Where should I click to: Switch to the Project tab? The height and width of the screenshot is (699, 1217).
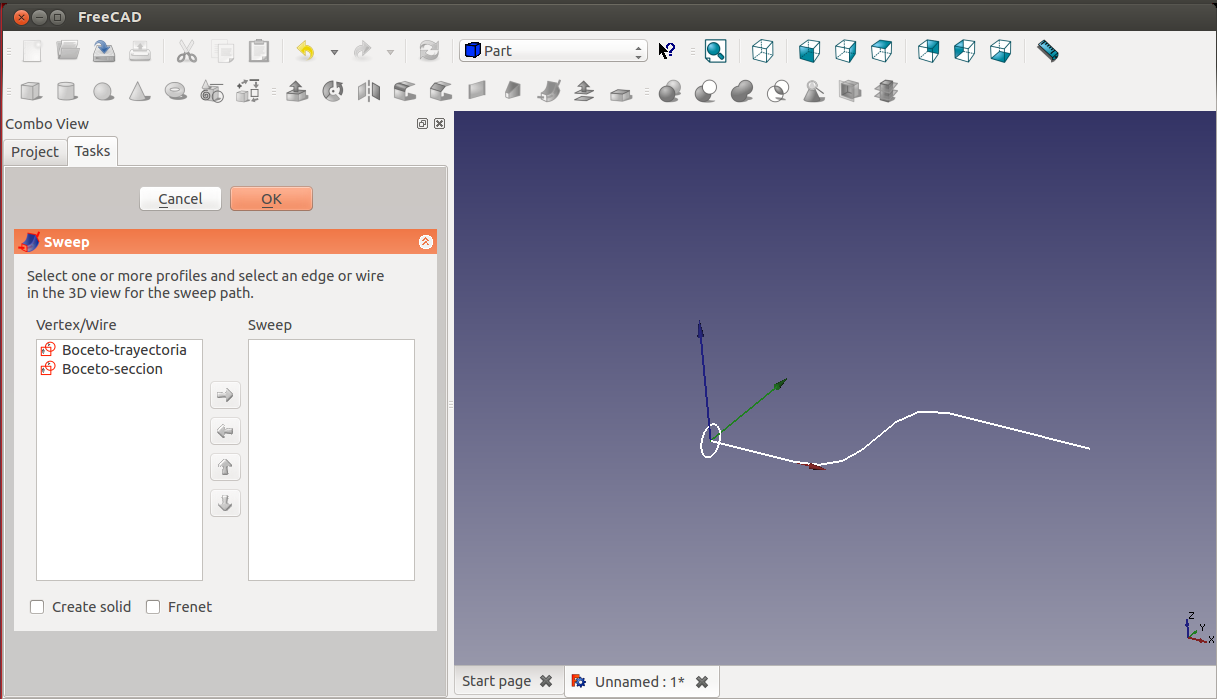point(35,152)
